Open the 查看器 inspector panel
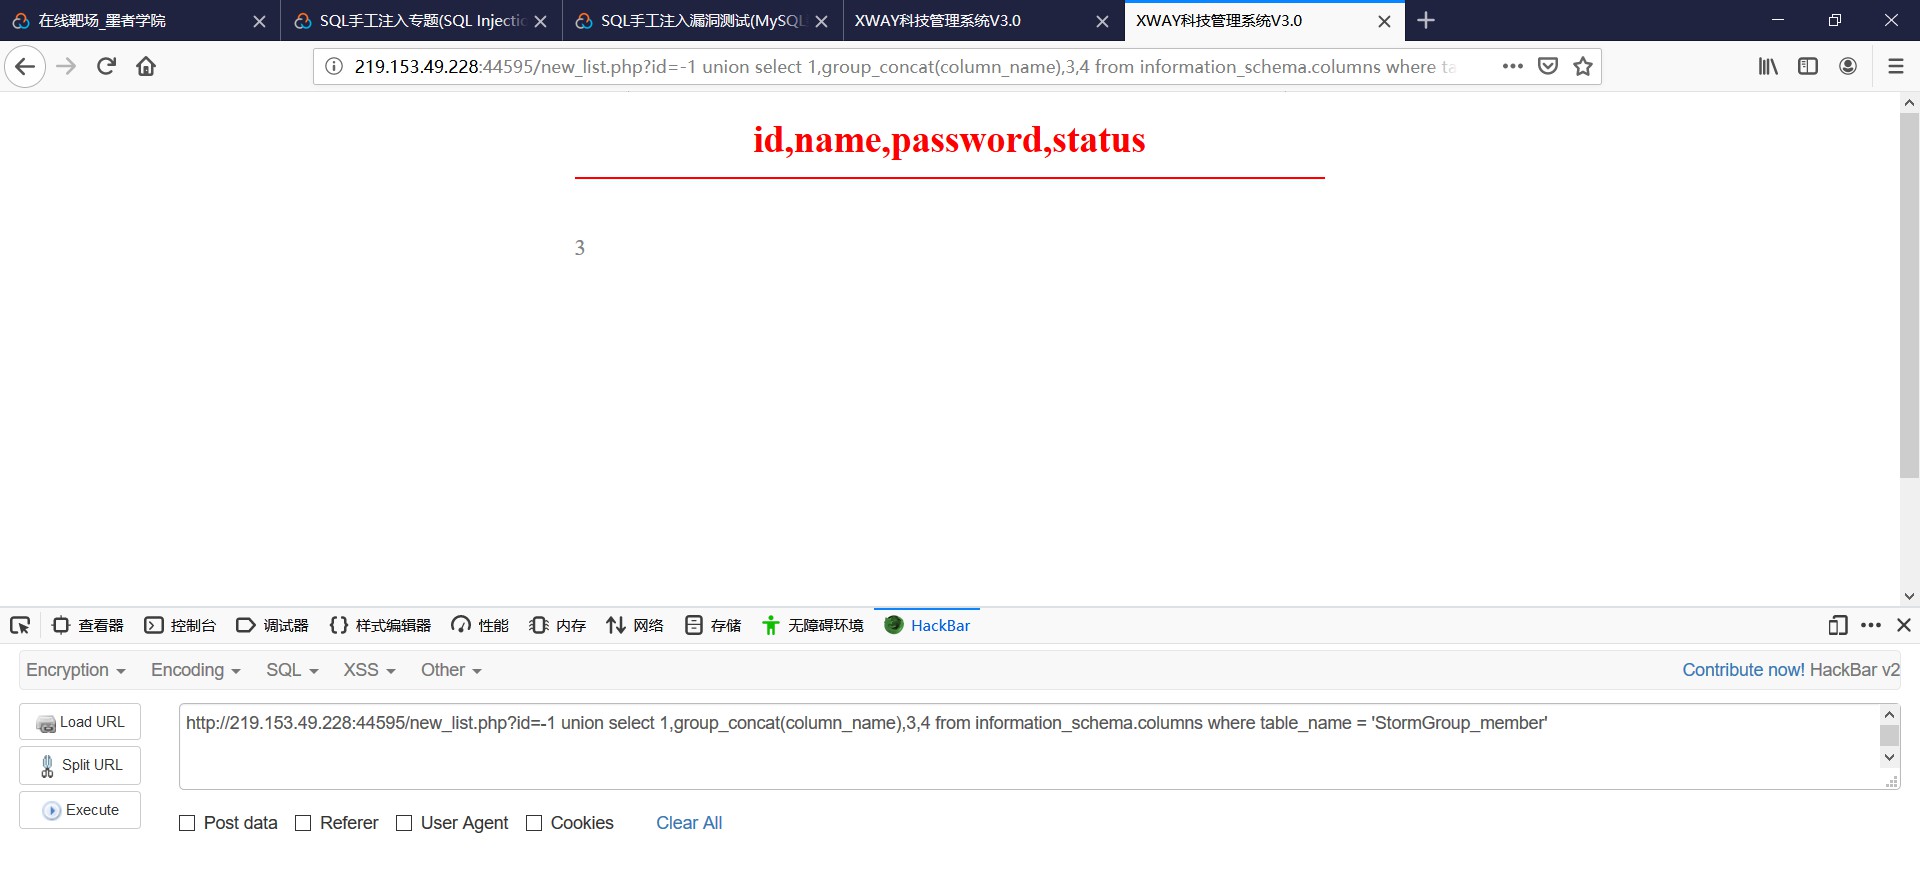Viewport: 1920px width, 888px height. (88, 626)
